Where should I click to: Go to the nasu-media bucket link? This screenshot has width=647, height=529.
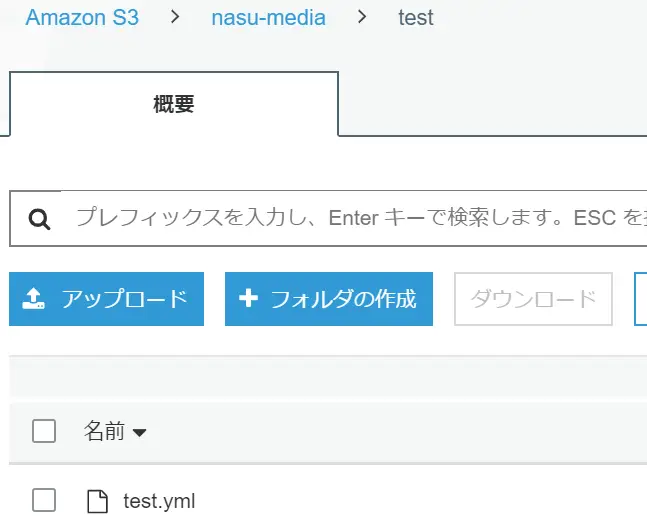click(269, 17)
